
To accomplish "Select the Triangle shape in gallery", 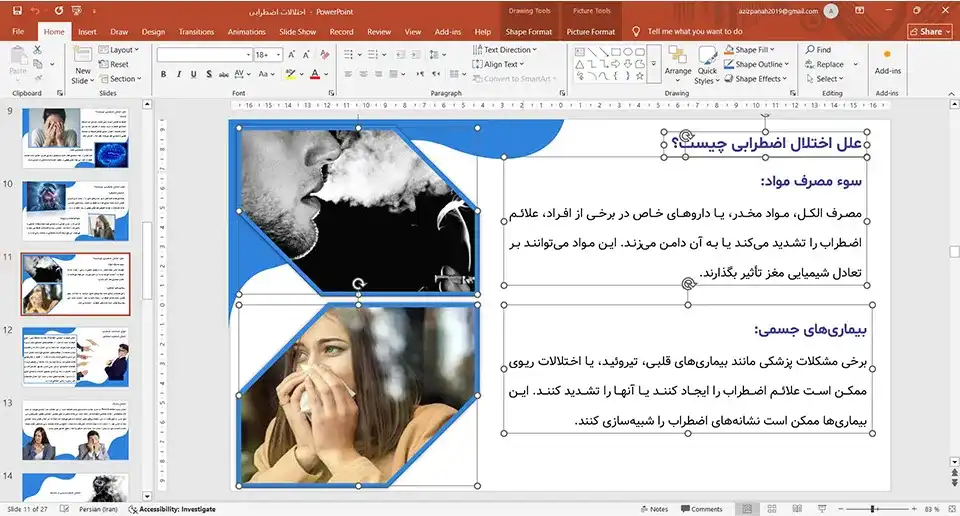I will (x=580, y=64).
